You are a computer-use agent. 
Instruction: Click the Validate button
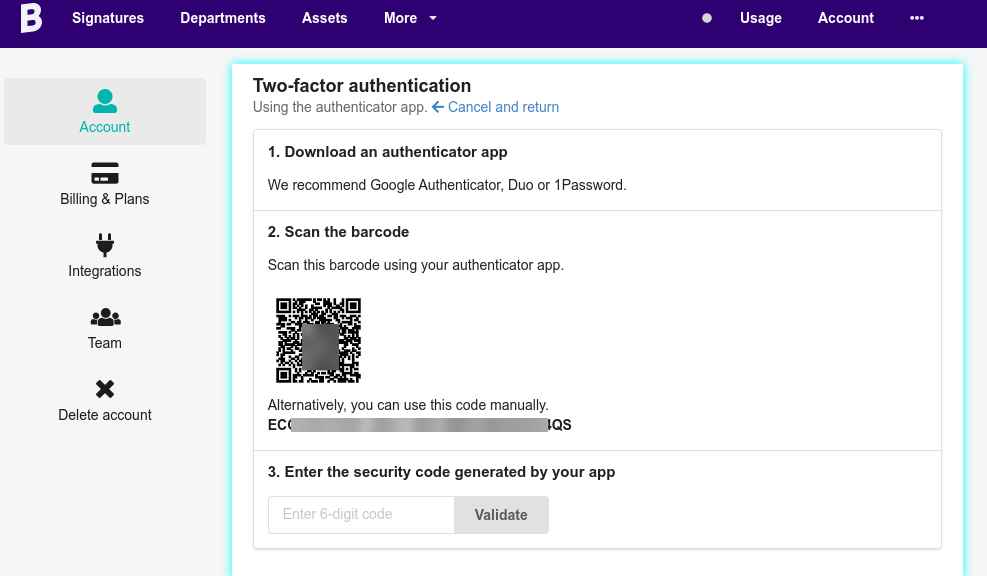coord(501,515)
